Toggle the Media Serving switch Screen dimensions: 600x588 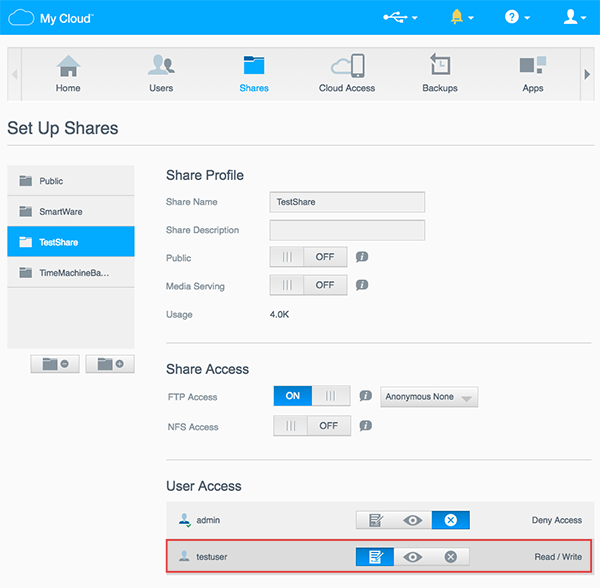tap(308, 285)
